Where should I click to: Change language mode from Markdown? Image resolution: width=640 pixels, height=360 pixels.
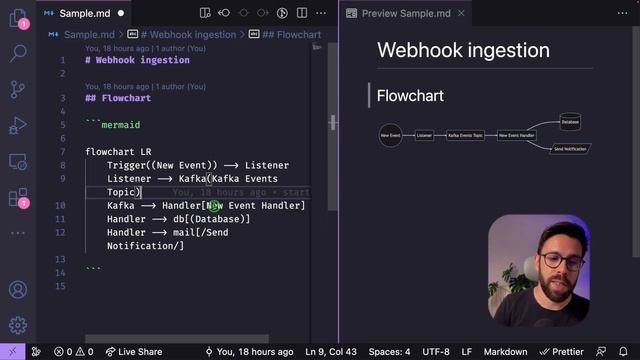point(505,351)
